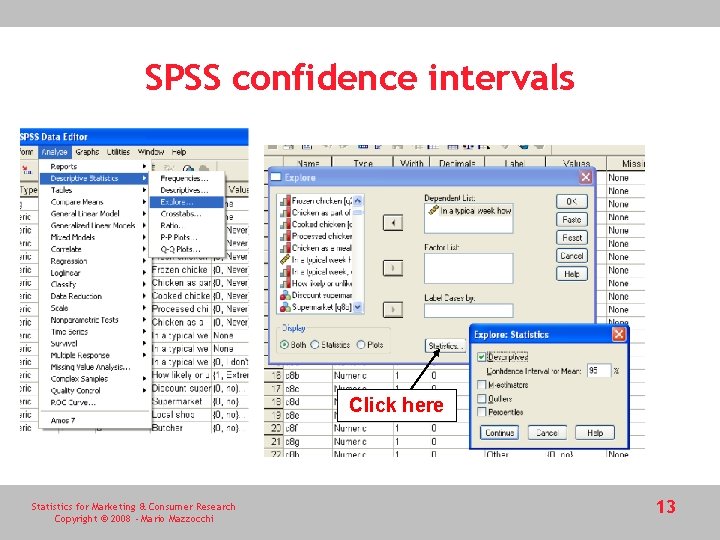Viewport: 720px width, 540px height.
Task: Open the Utilities menu
Action: click(118, 152)
